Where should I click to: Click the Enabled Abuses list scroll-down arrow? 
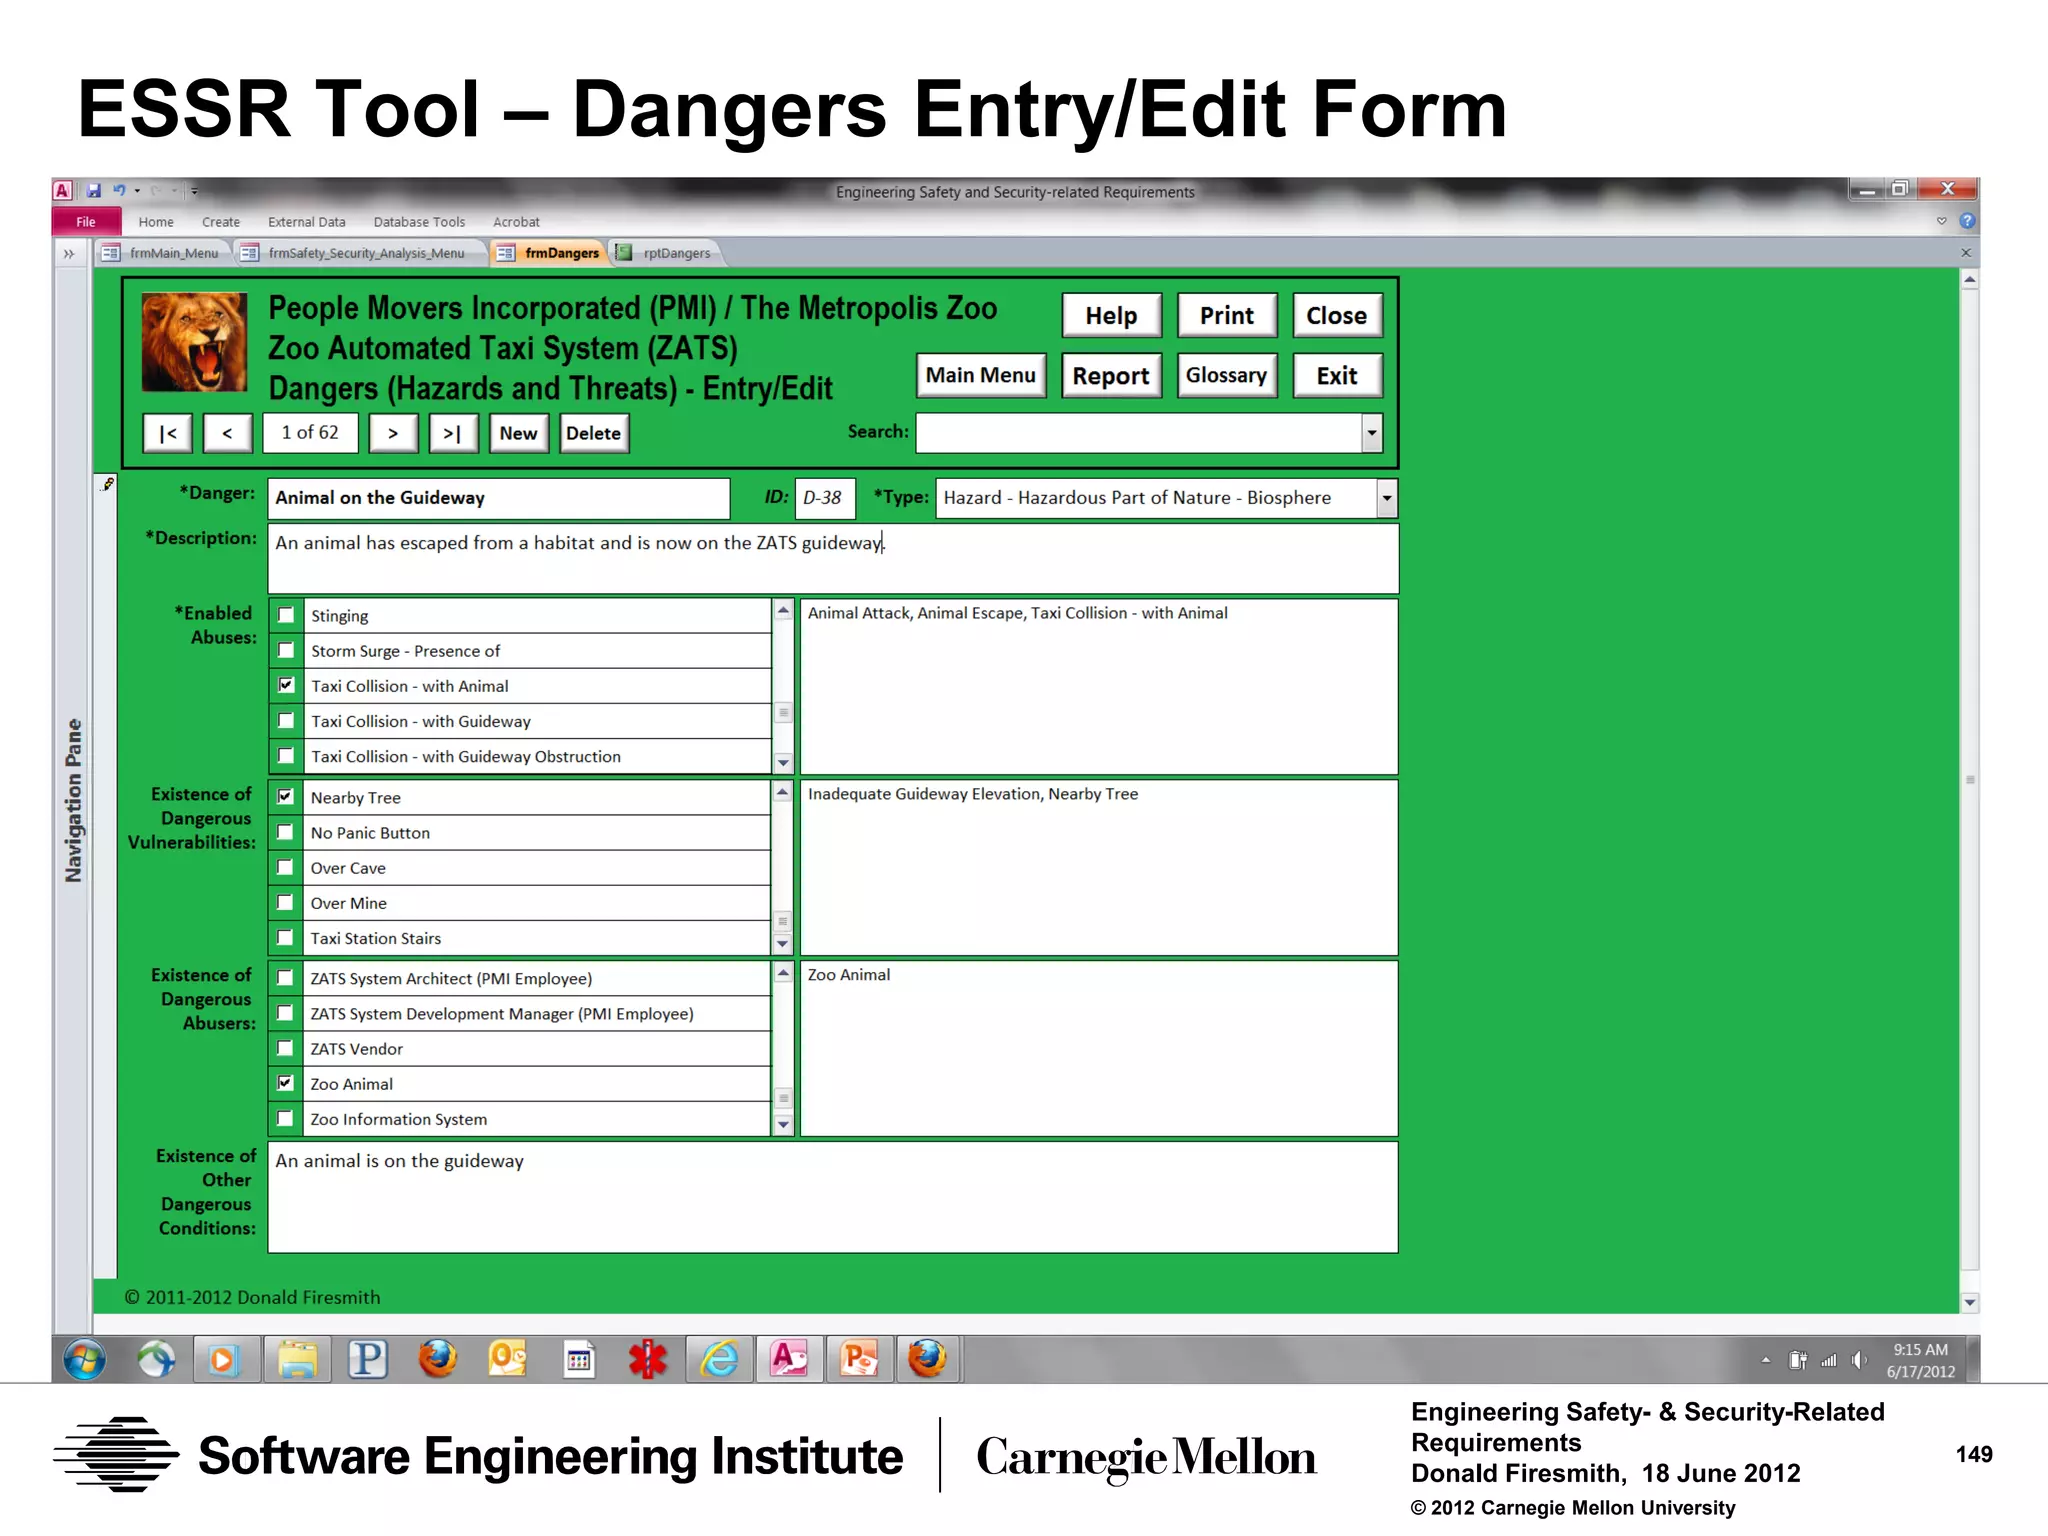click(x=784, y=762)
